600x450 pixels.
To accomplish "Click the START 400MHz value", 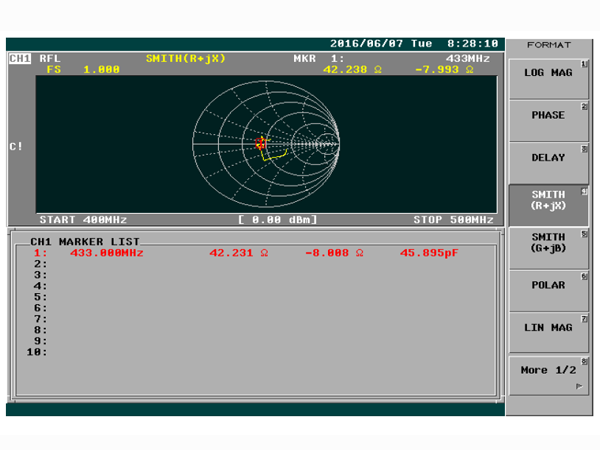I will [x=83, y=220].
